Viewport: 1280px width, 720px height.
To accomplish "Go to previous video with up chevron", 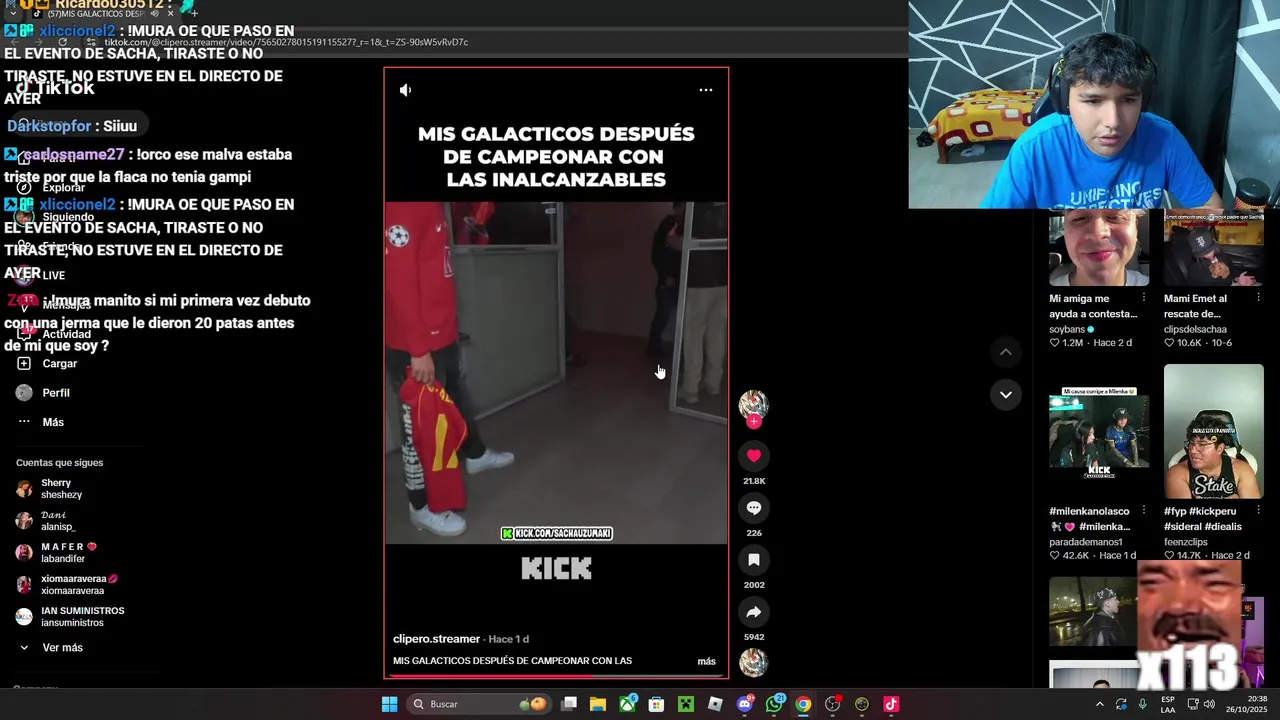I will (x=1006, y=352).
